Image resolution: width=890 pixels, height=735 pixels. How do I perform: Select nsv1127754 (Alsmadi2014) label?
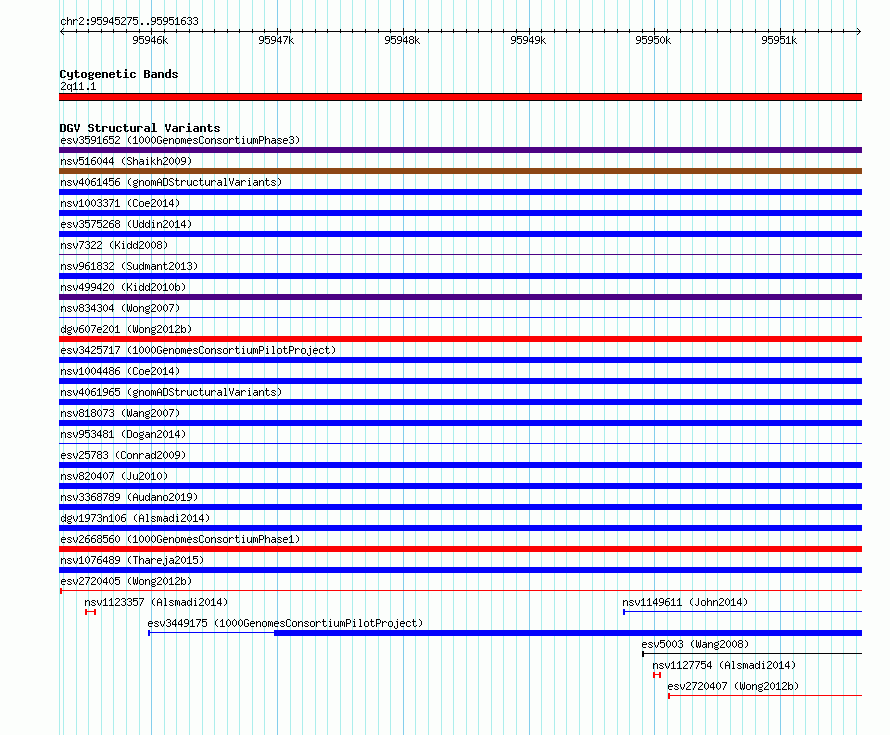point(724,665)
